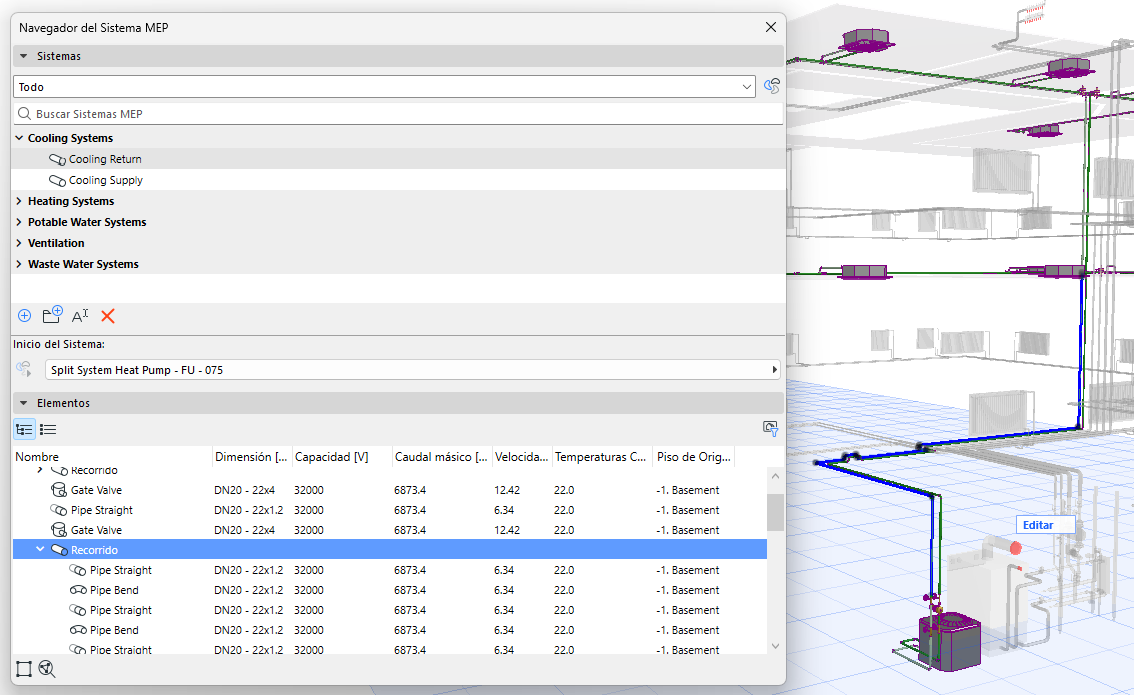The image size is (1134, 695).
Task: Click the elements list vertical scrollbar thumb
Action: [x=775, y=512]
